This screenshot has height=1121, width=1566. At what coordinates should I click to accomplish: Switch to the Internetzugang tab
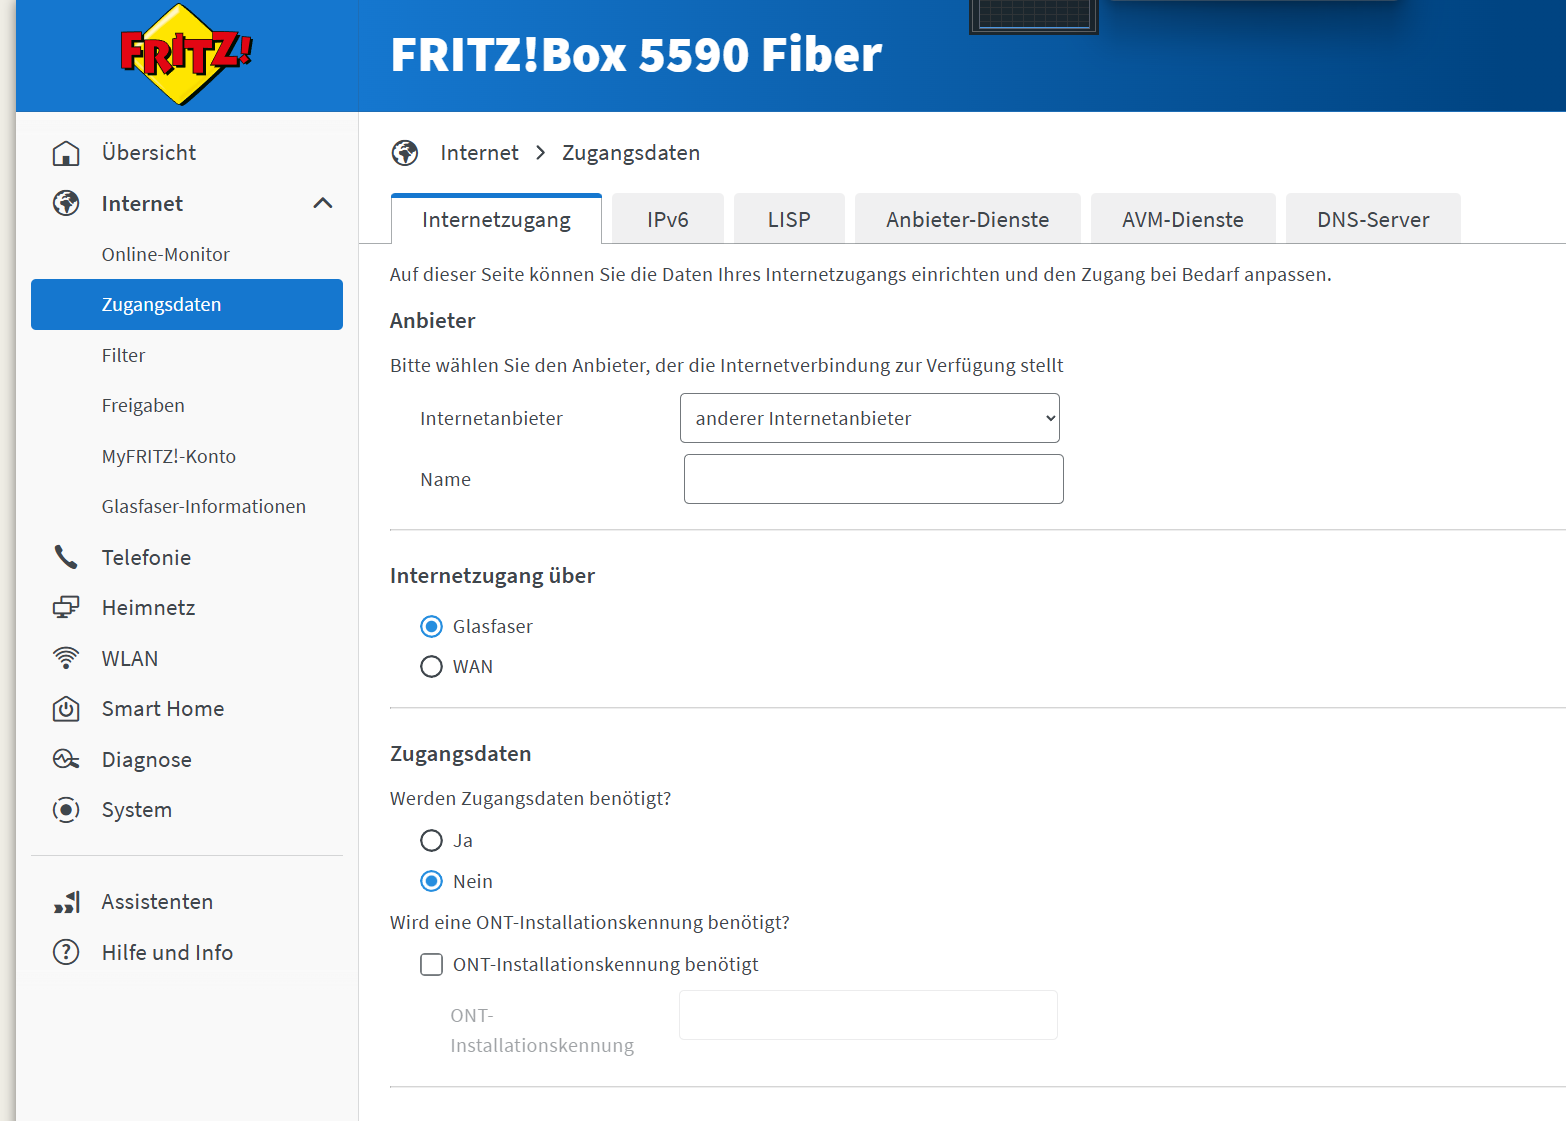tap(496, 219)
